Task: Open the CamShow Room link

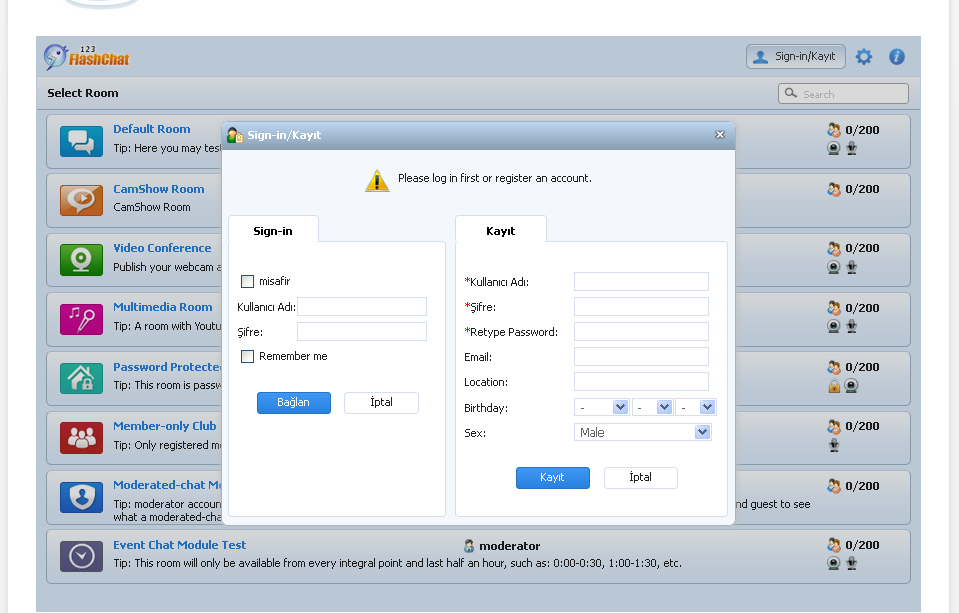Action: [158, 189]
